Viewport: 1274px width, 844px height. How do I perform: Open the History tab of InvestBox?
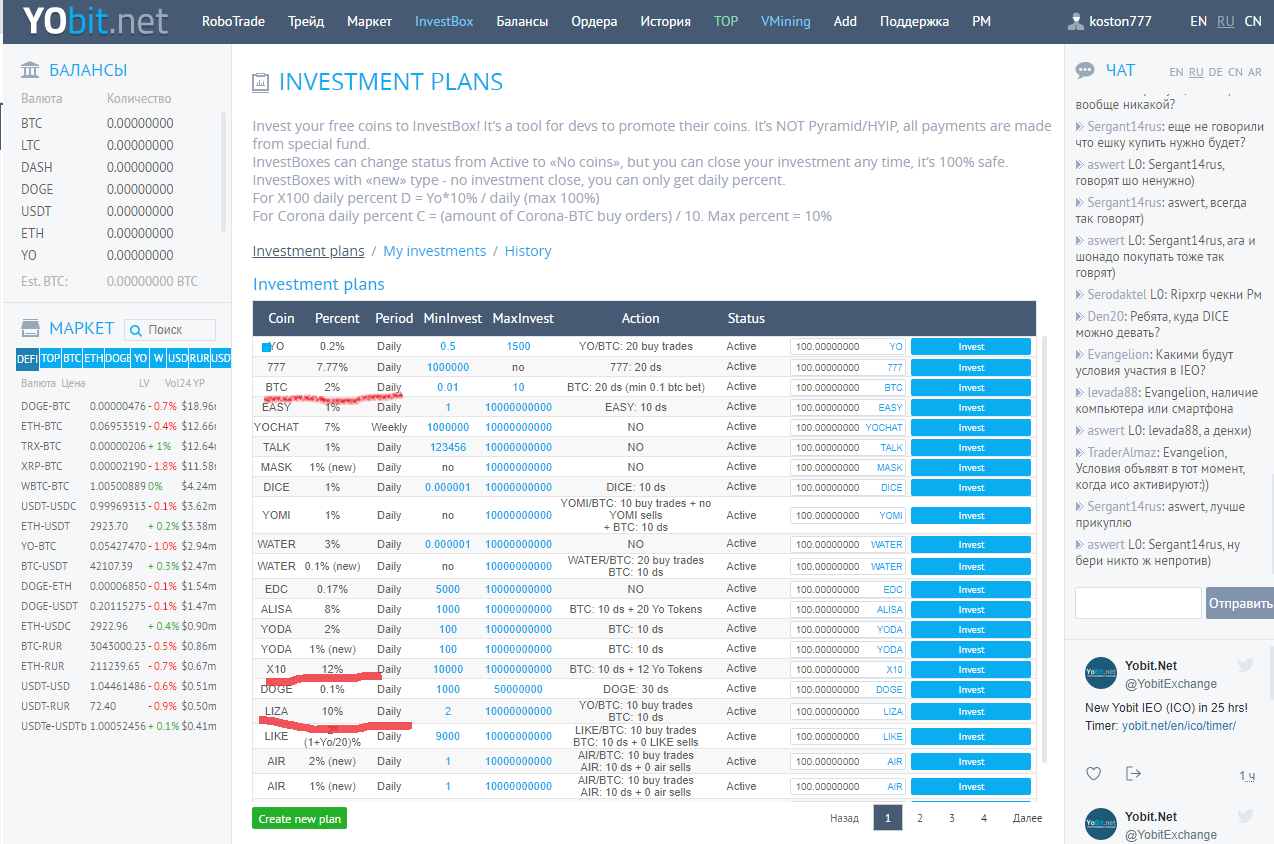pyautogui.click(x=528, y=251)
